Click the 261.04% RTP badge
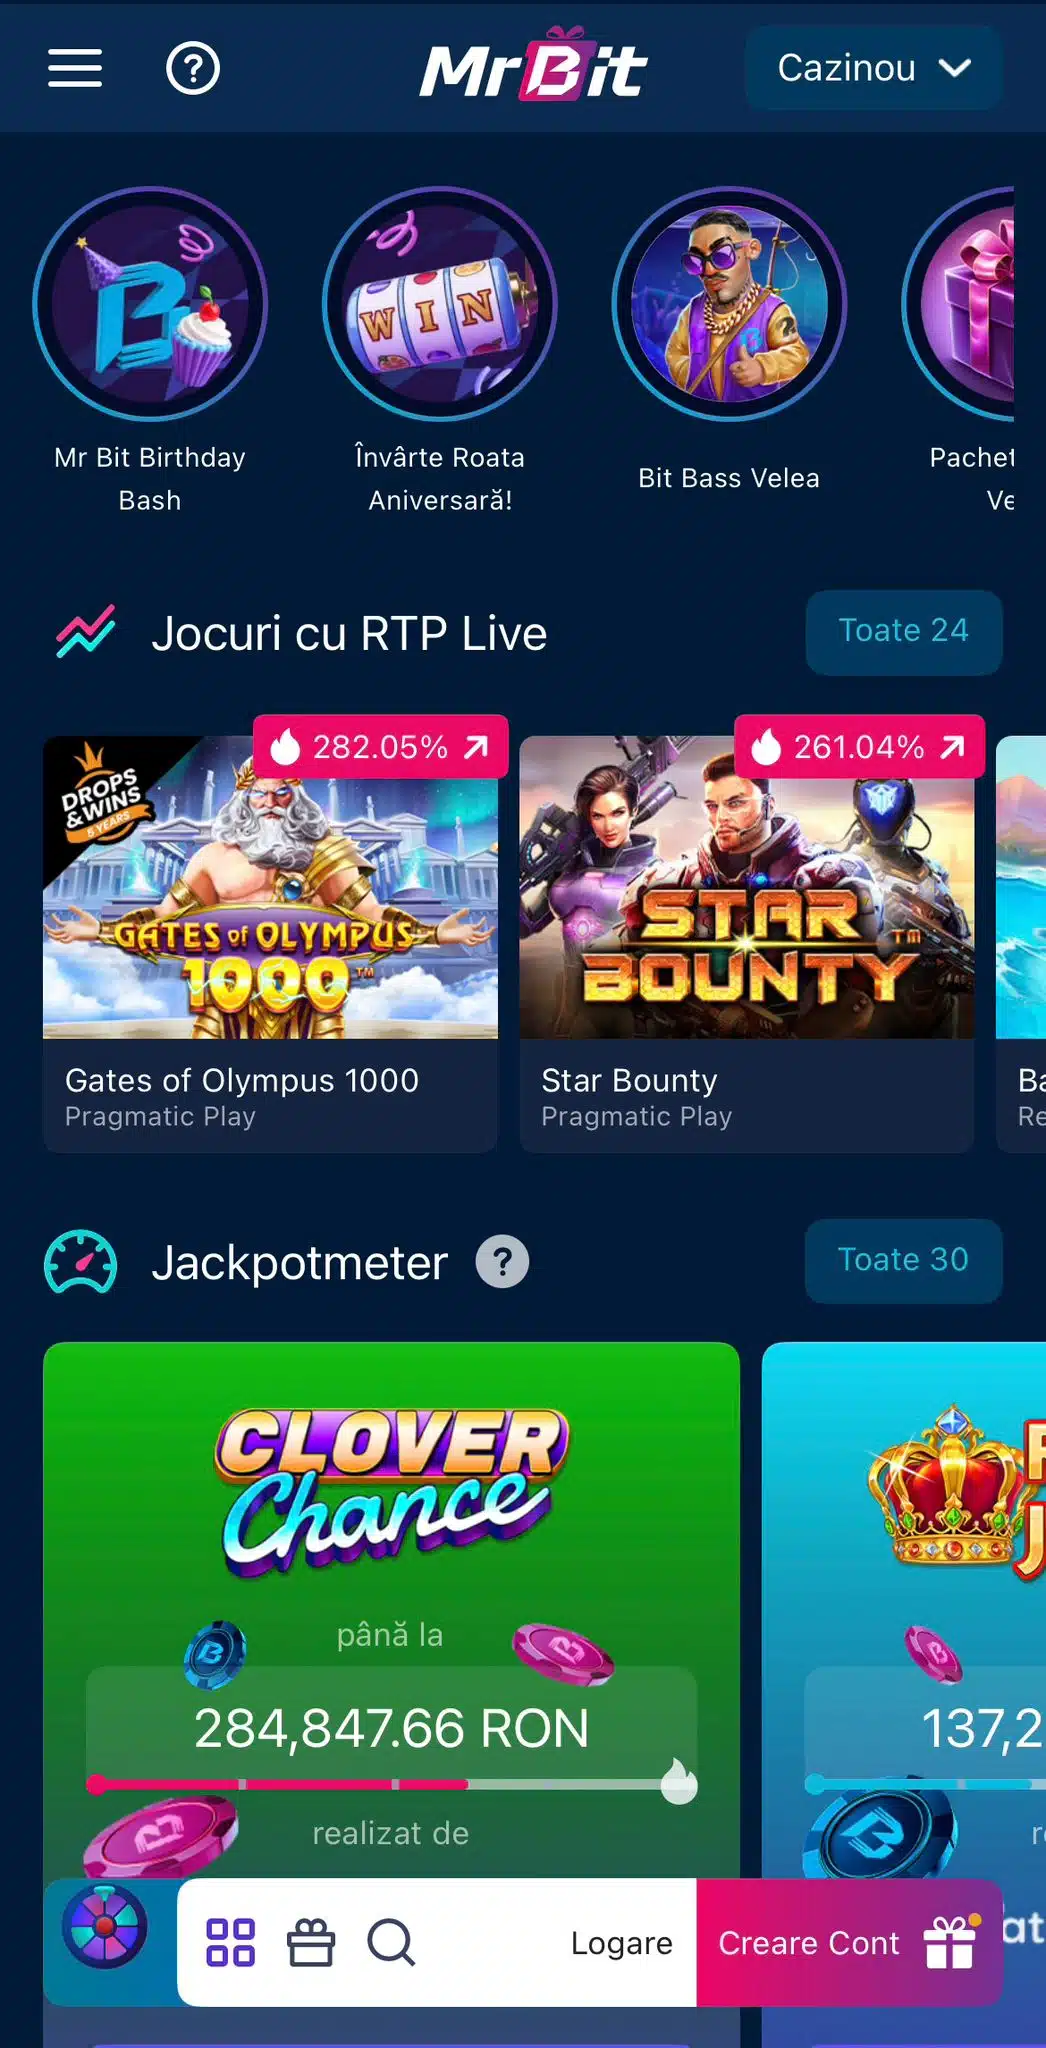1046x2048 pixels. point(860,747)
